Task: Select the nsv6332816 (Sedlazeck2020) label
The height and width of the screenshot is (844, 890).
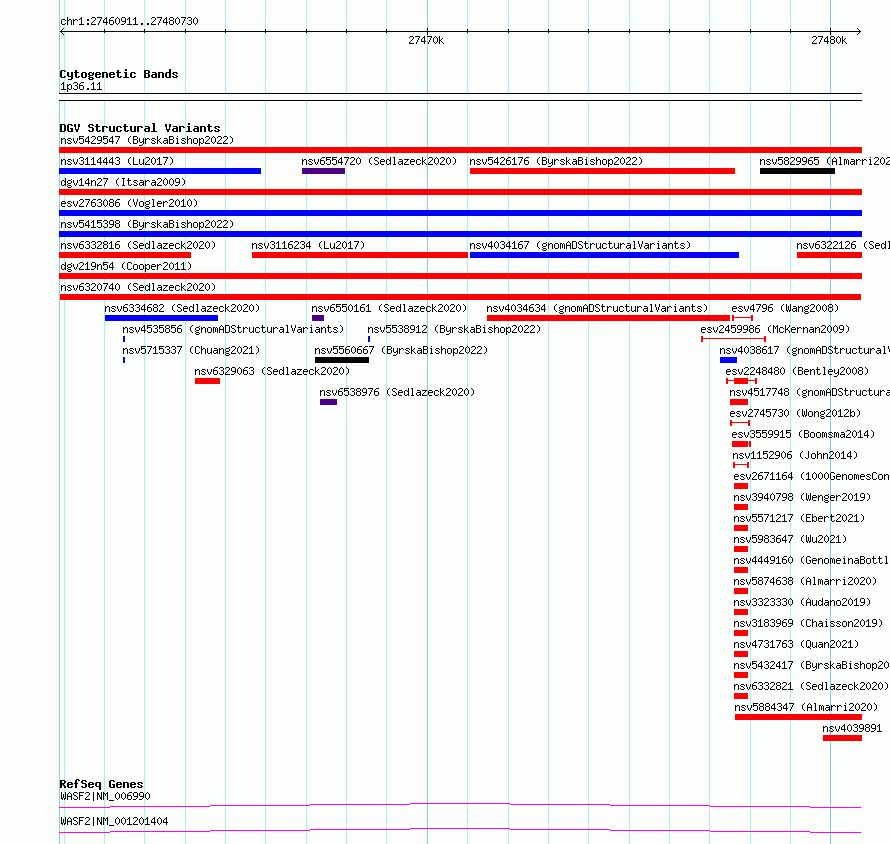Action: point(138,245)
